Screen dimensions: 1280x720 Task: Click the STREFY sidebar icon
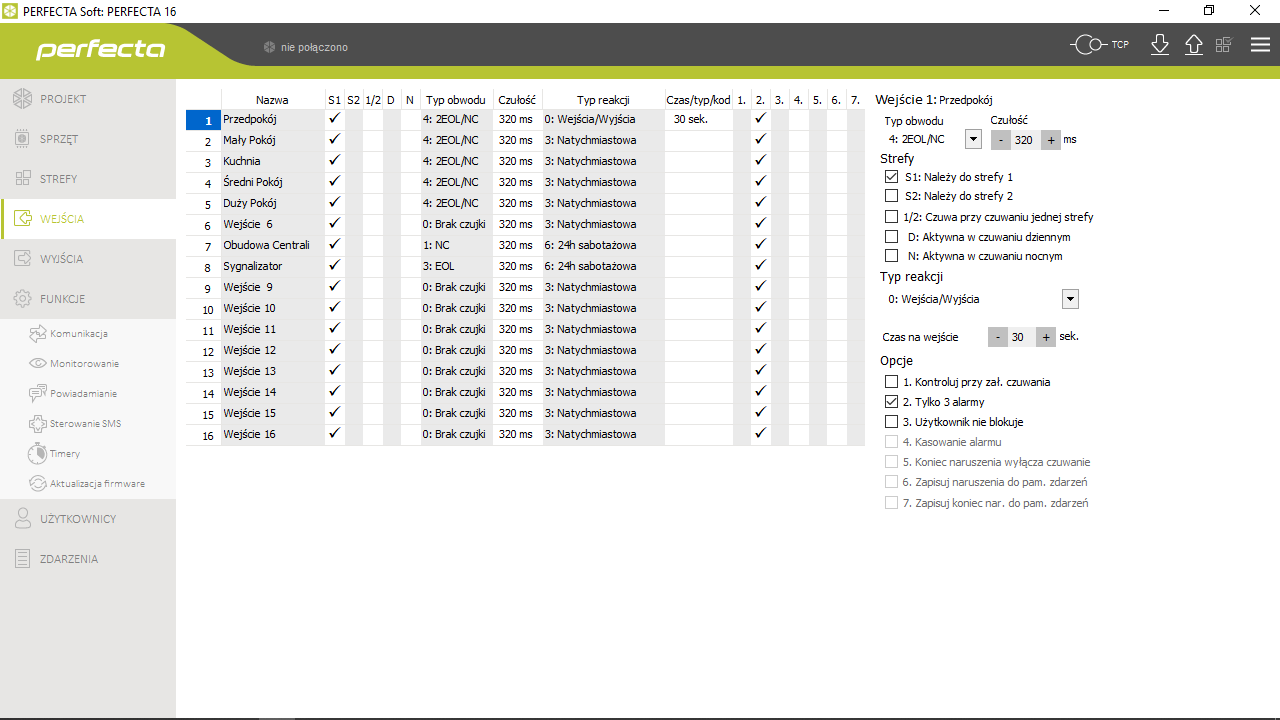tap(23, 179)
